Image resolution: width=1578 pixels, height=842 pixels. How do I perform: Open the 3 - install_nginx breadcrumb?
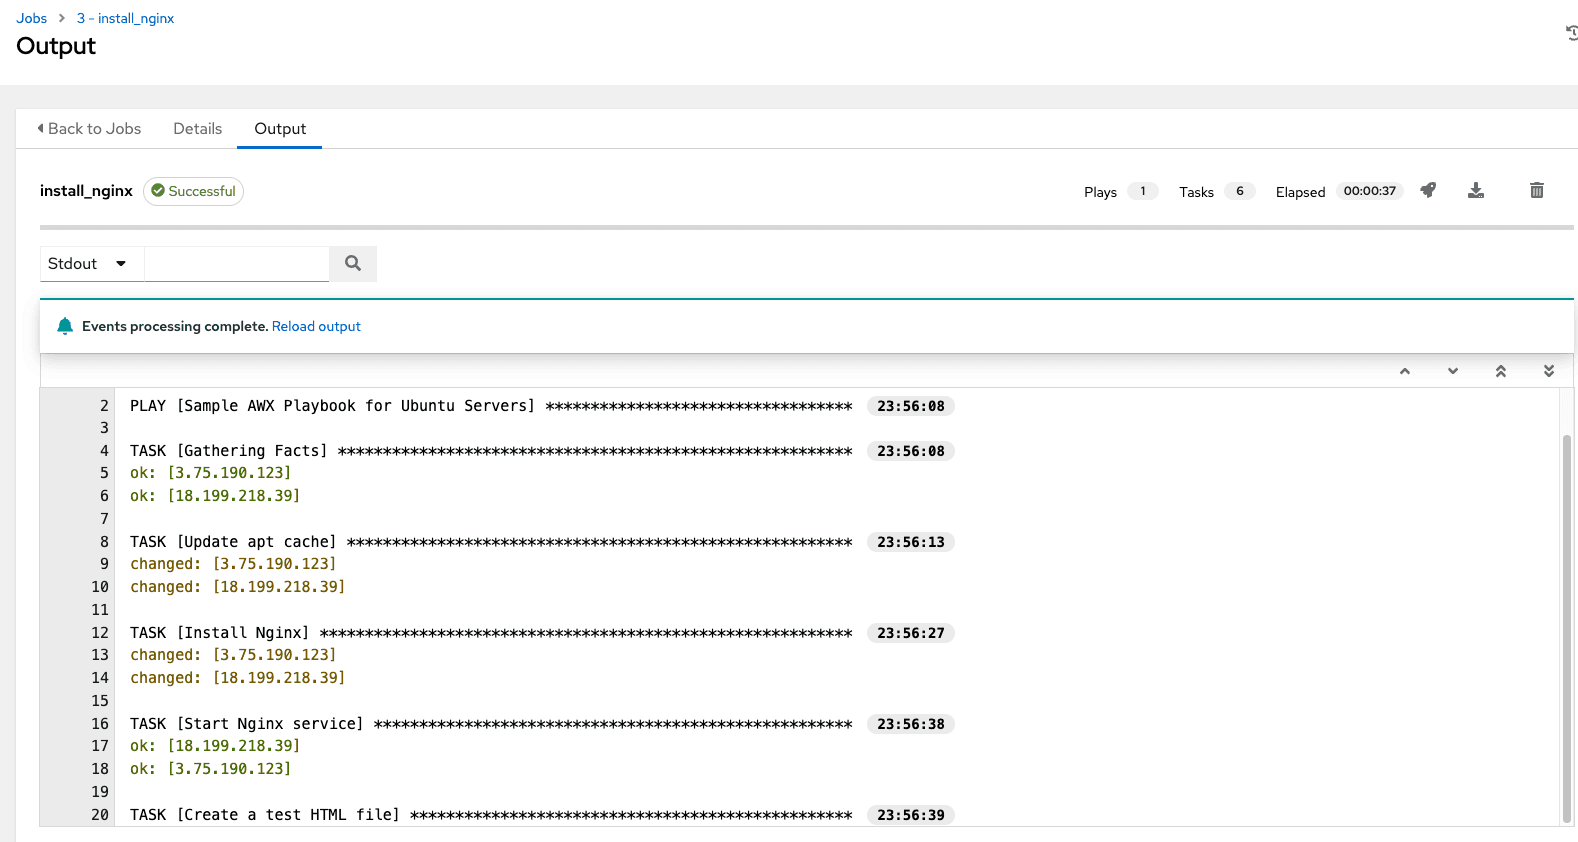pos(125,18)
